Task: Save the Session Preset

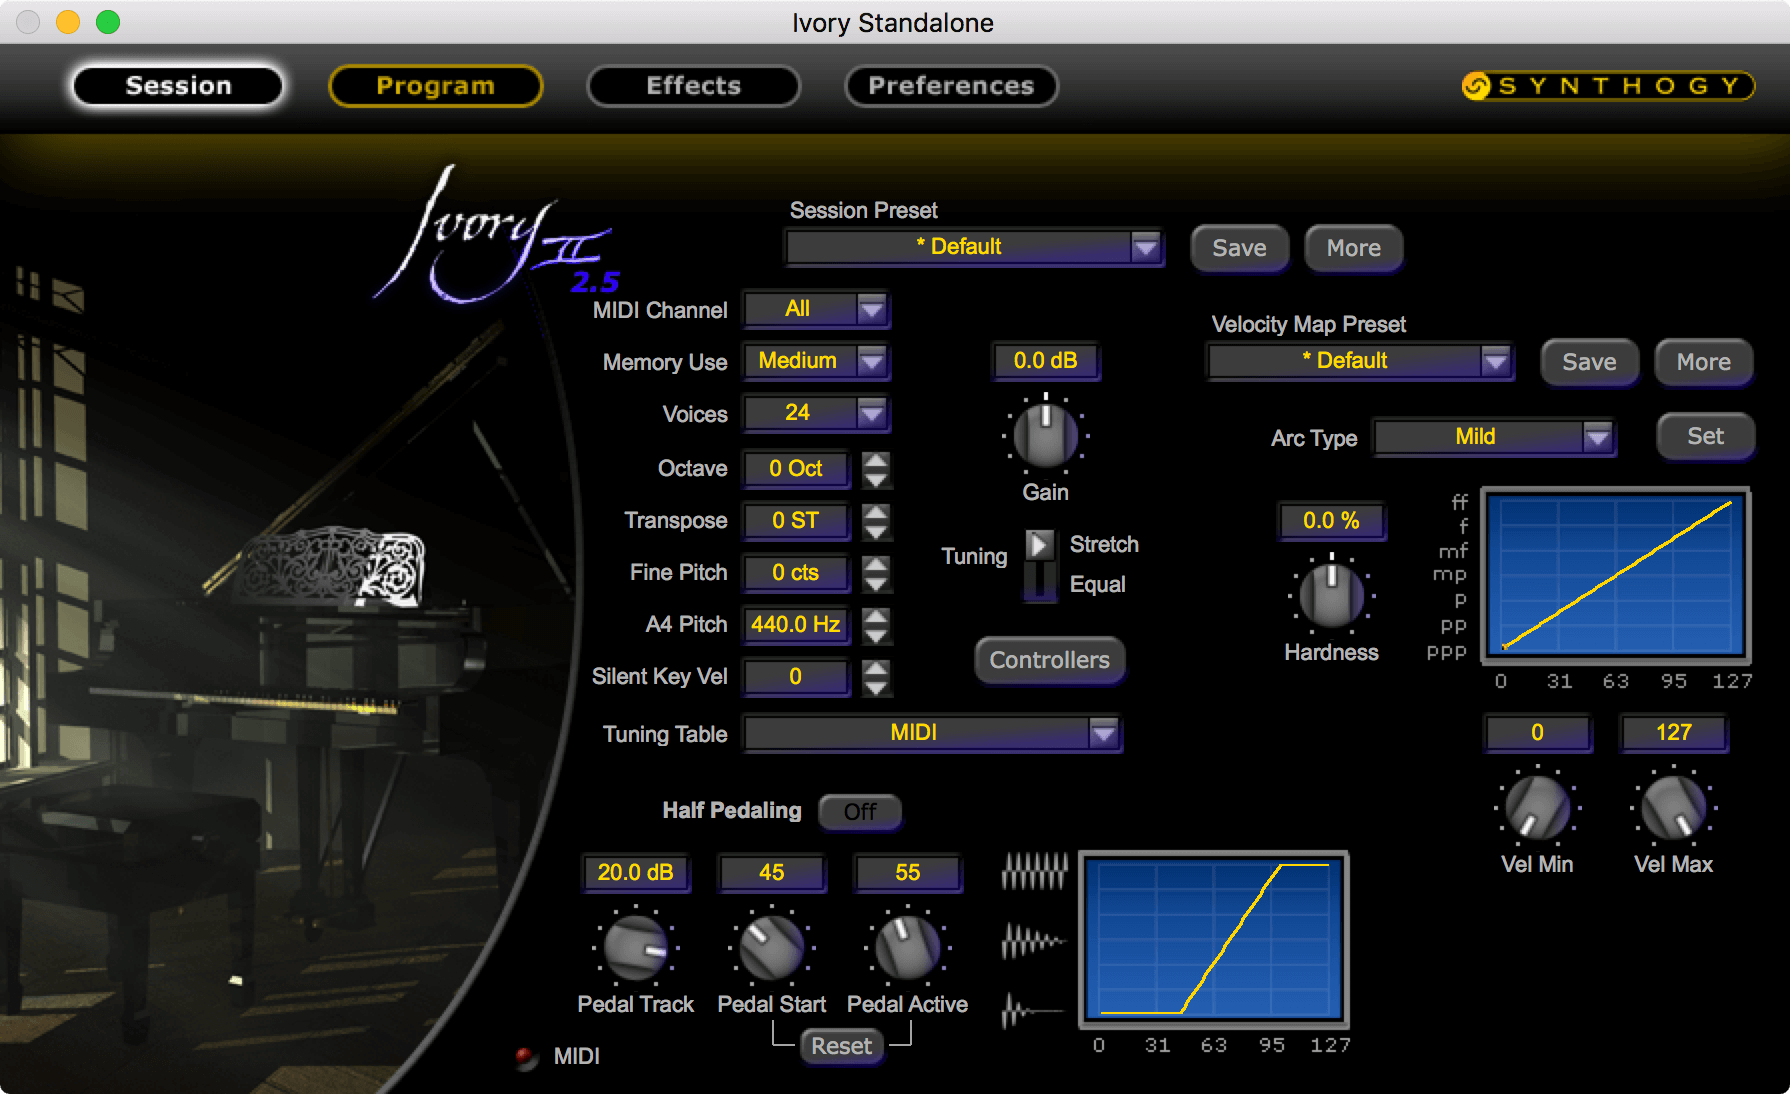Action: [1239, 248]
